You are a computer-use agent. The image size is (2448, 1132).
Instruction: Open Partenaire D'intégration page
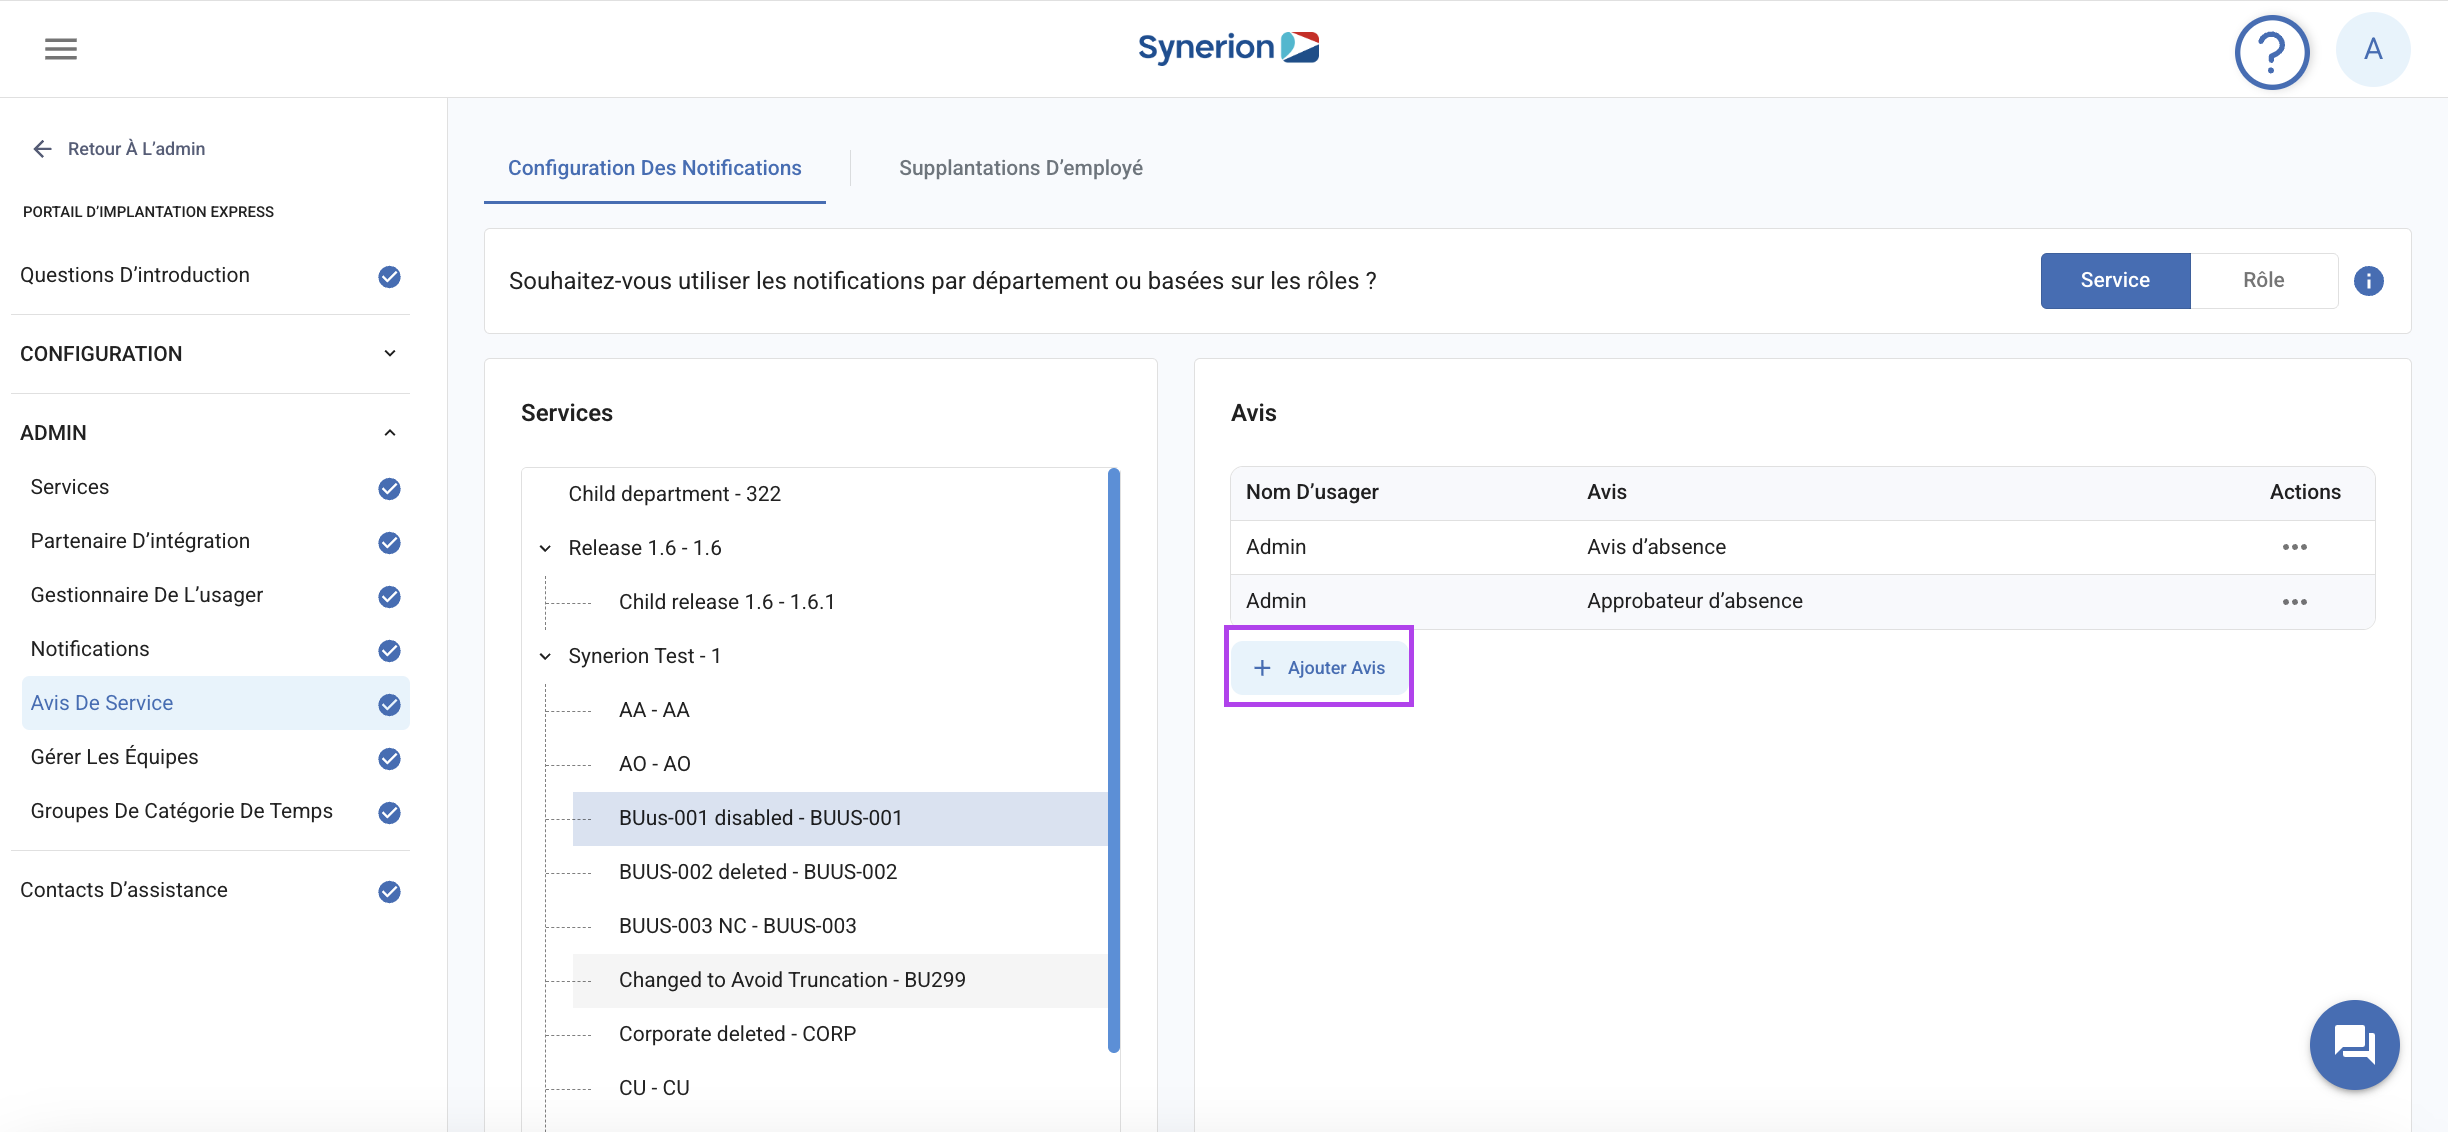pyautogui.click(x=140, y=541)
